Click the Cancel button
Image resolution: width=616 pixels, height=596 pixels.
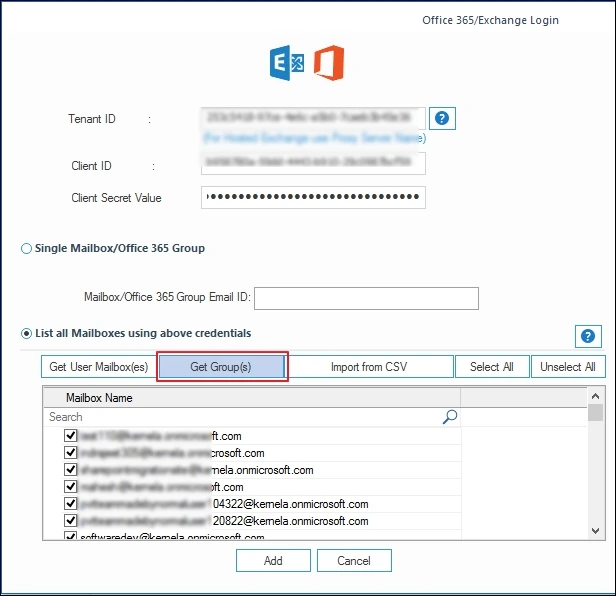pyautogui.click(x=354, y=560)
